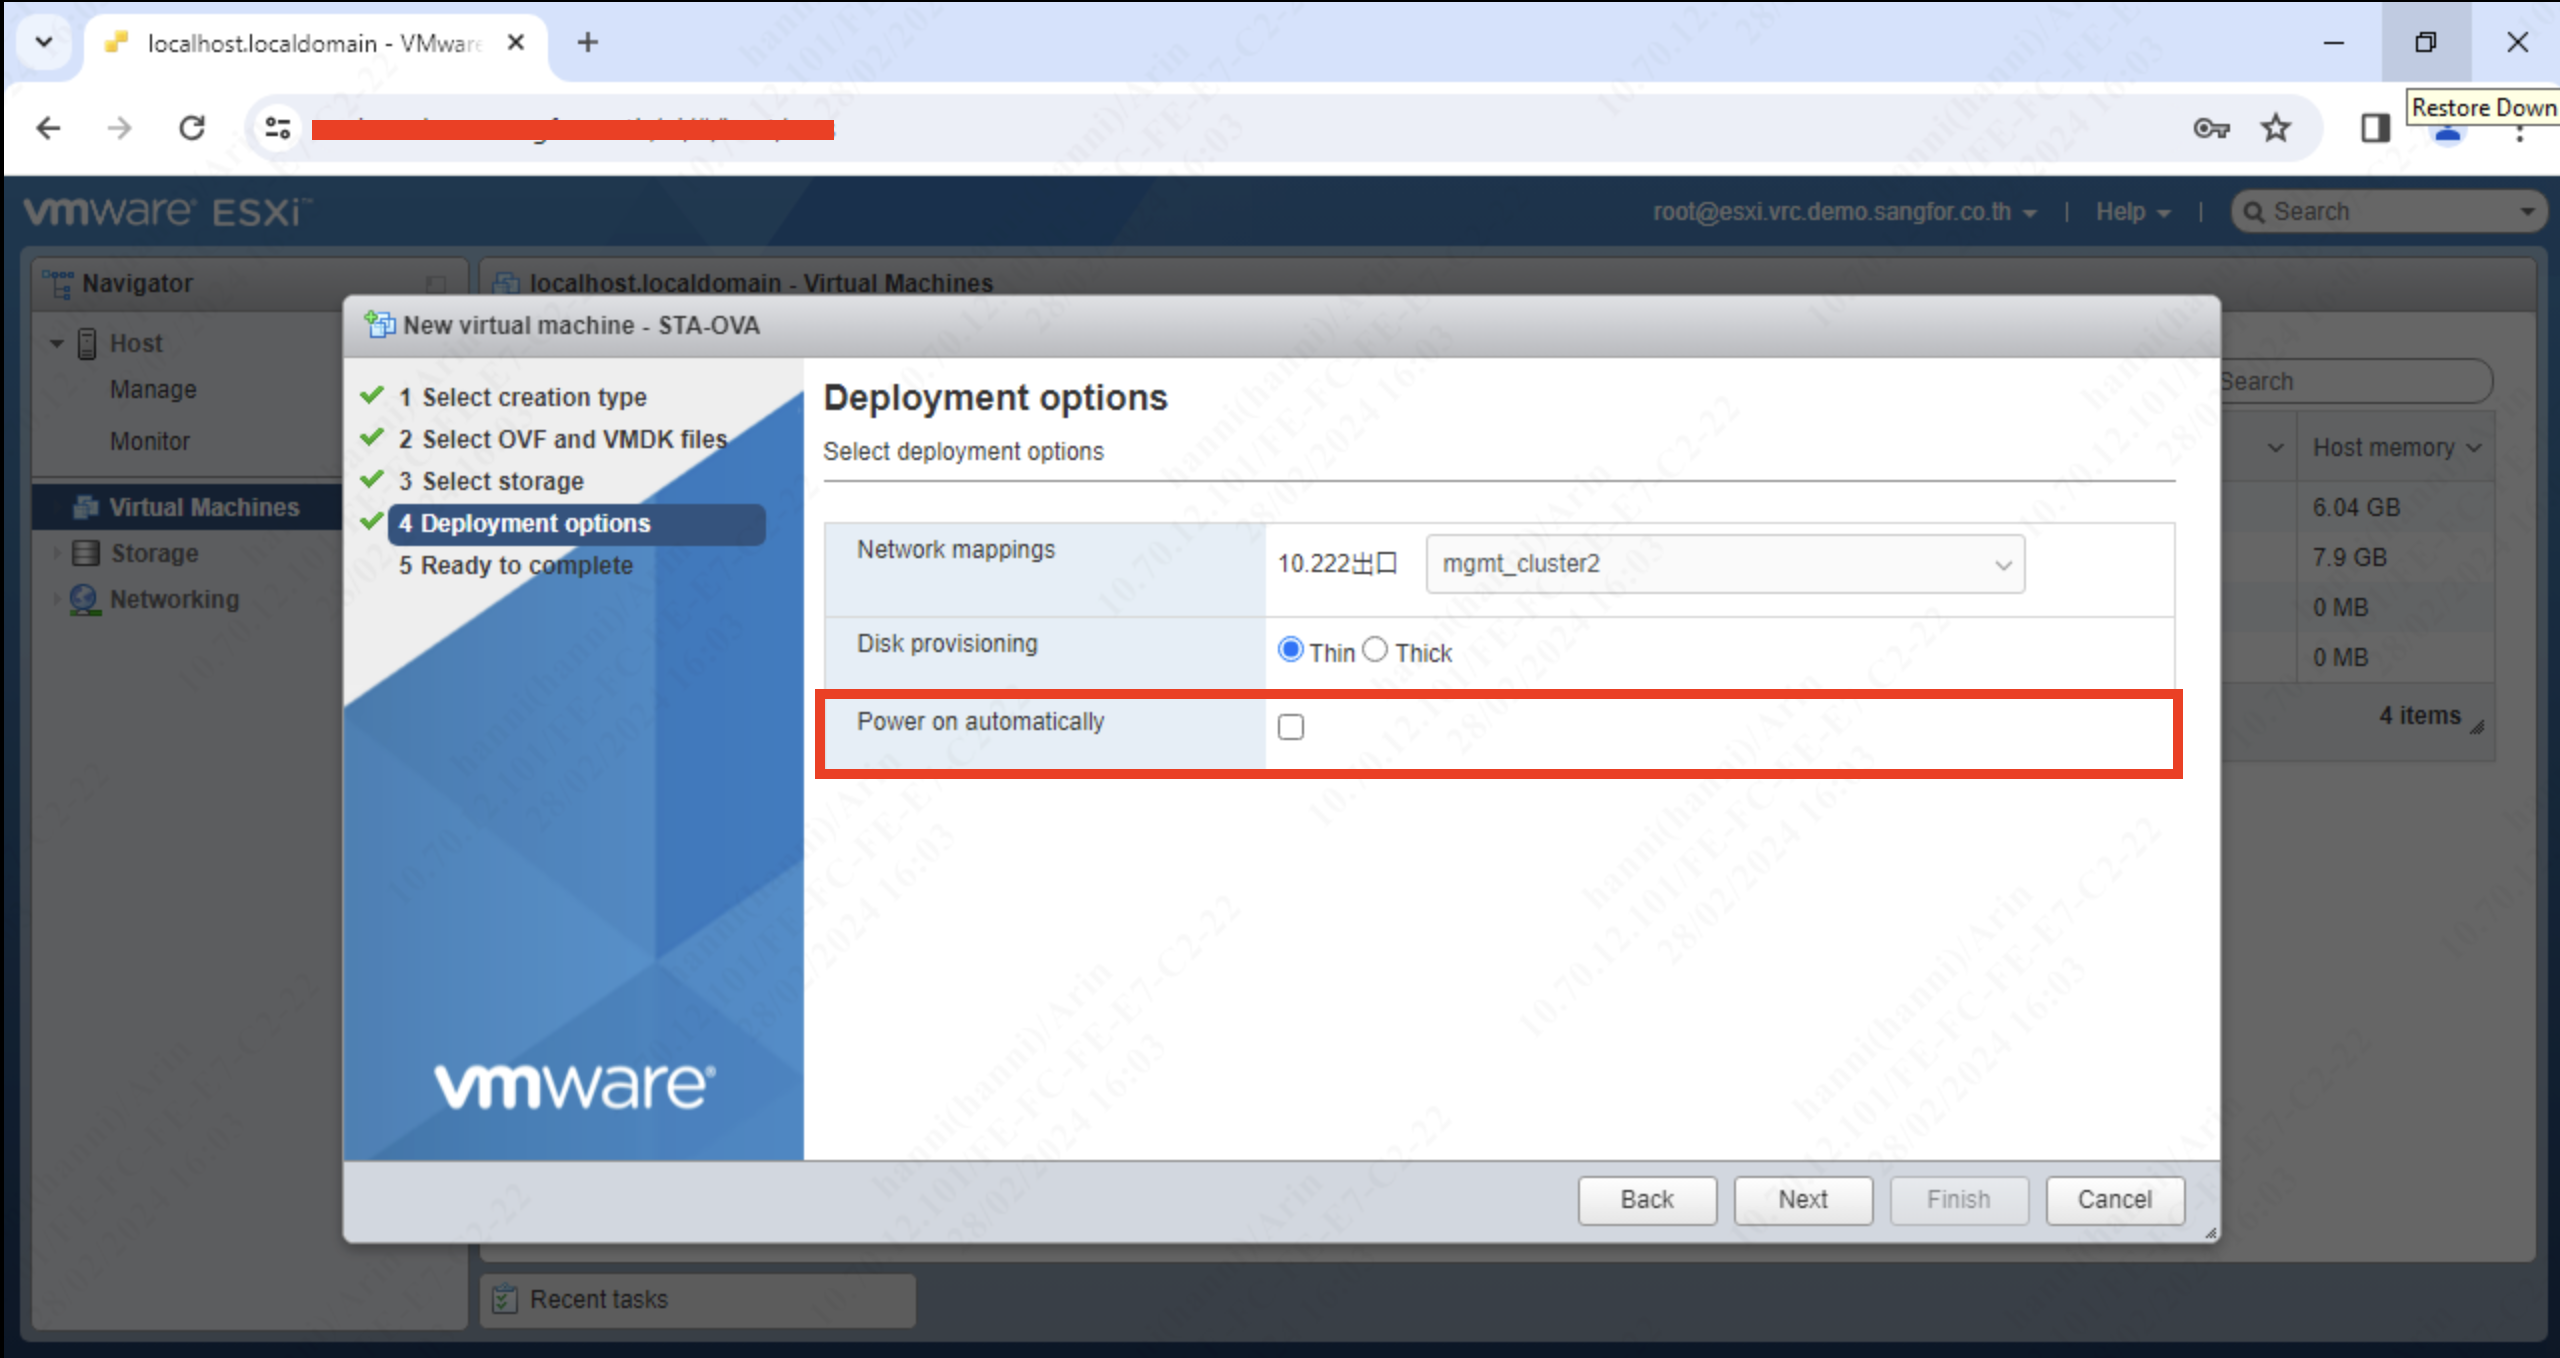Screen dimensions: 2560x1358
Task: Click inside the Search field
Action: pyautogui.click(x=2385, y=211)
